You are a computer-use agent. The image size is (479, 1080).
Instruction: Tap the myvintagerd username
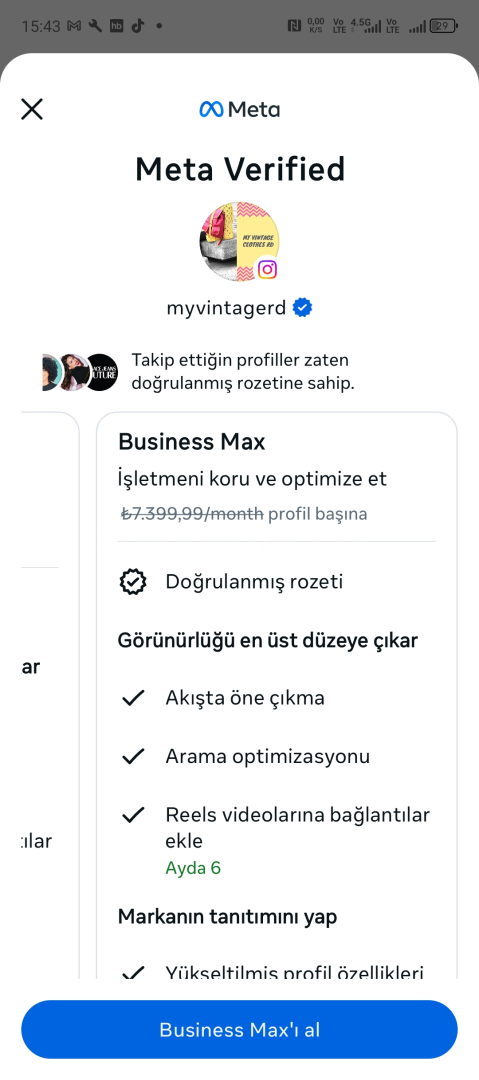(x=226, y=308)
